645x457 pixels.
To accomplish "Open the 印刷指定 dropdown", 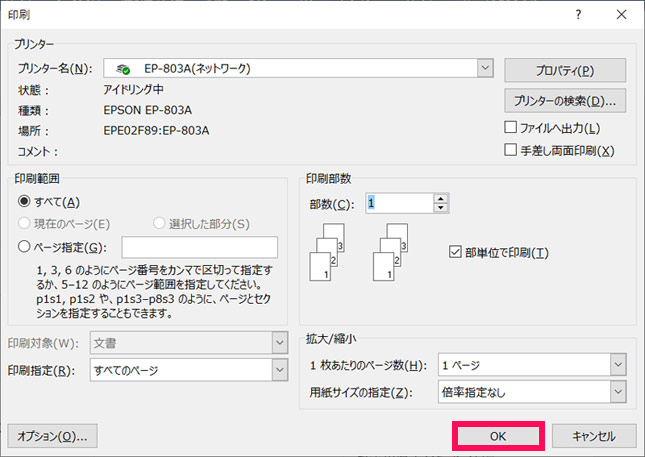I will point(279,369).
